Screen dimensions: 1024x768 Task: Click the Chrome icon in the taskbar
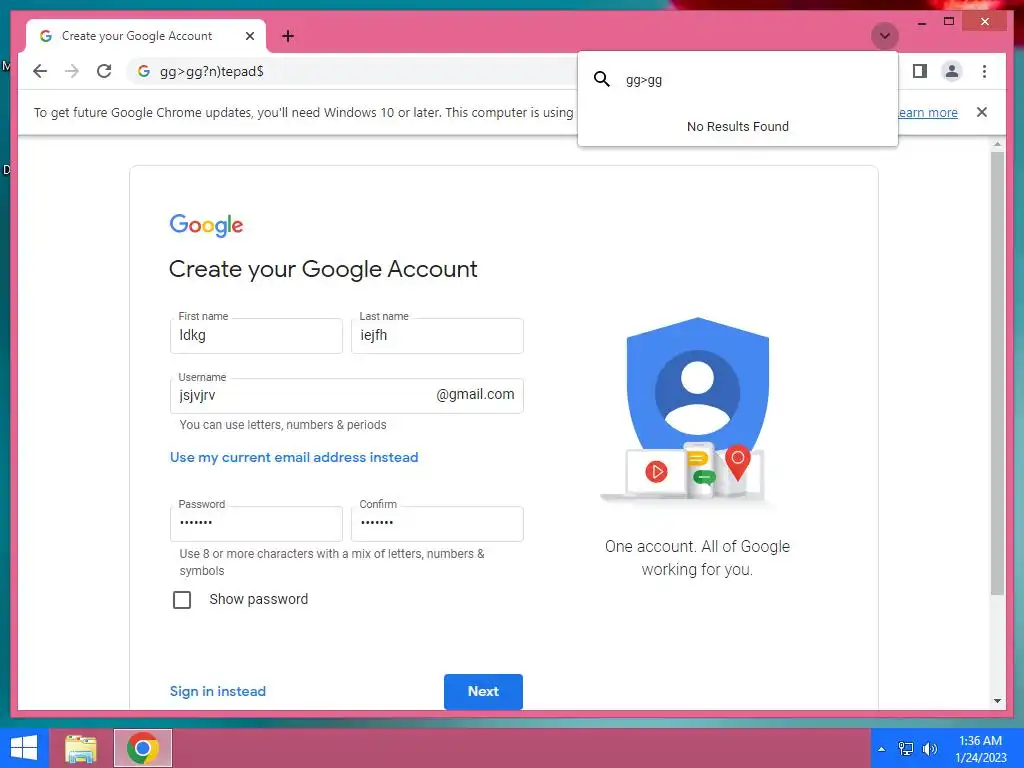click(x=143, y=748)
